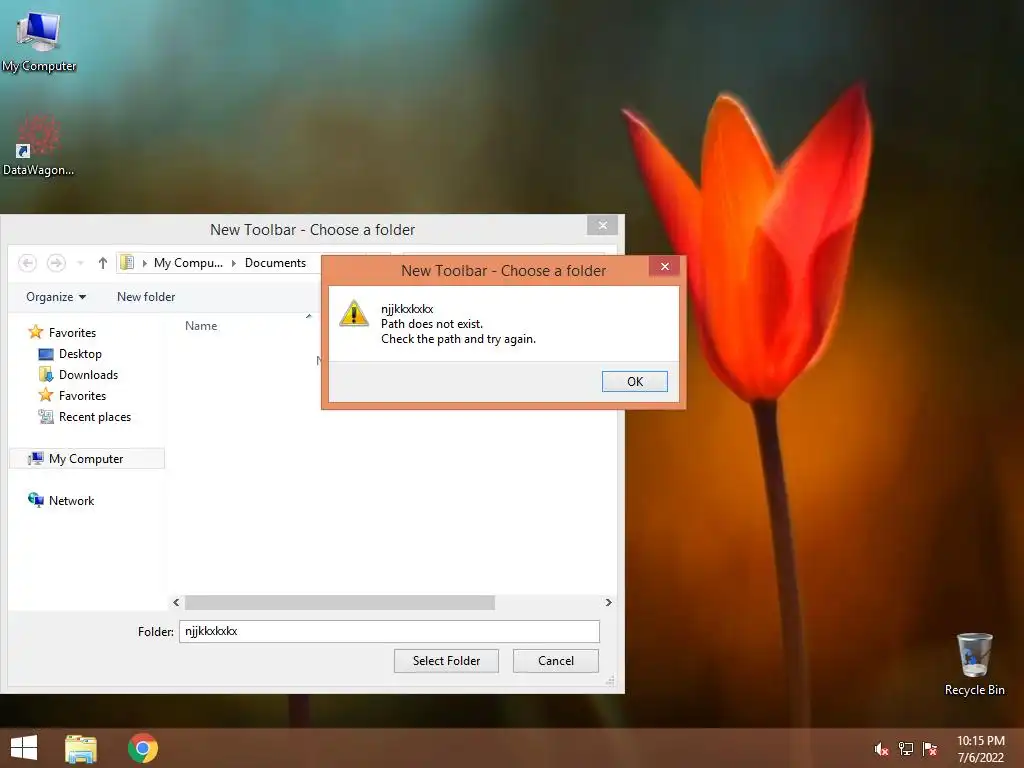The width and height of the screenshot is (1024, 768).
Task: Expand arrow before My Compu... breadcrumb
Action: coord(144,263)
